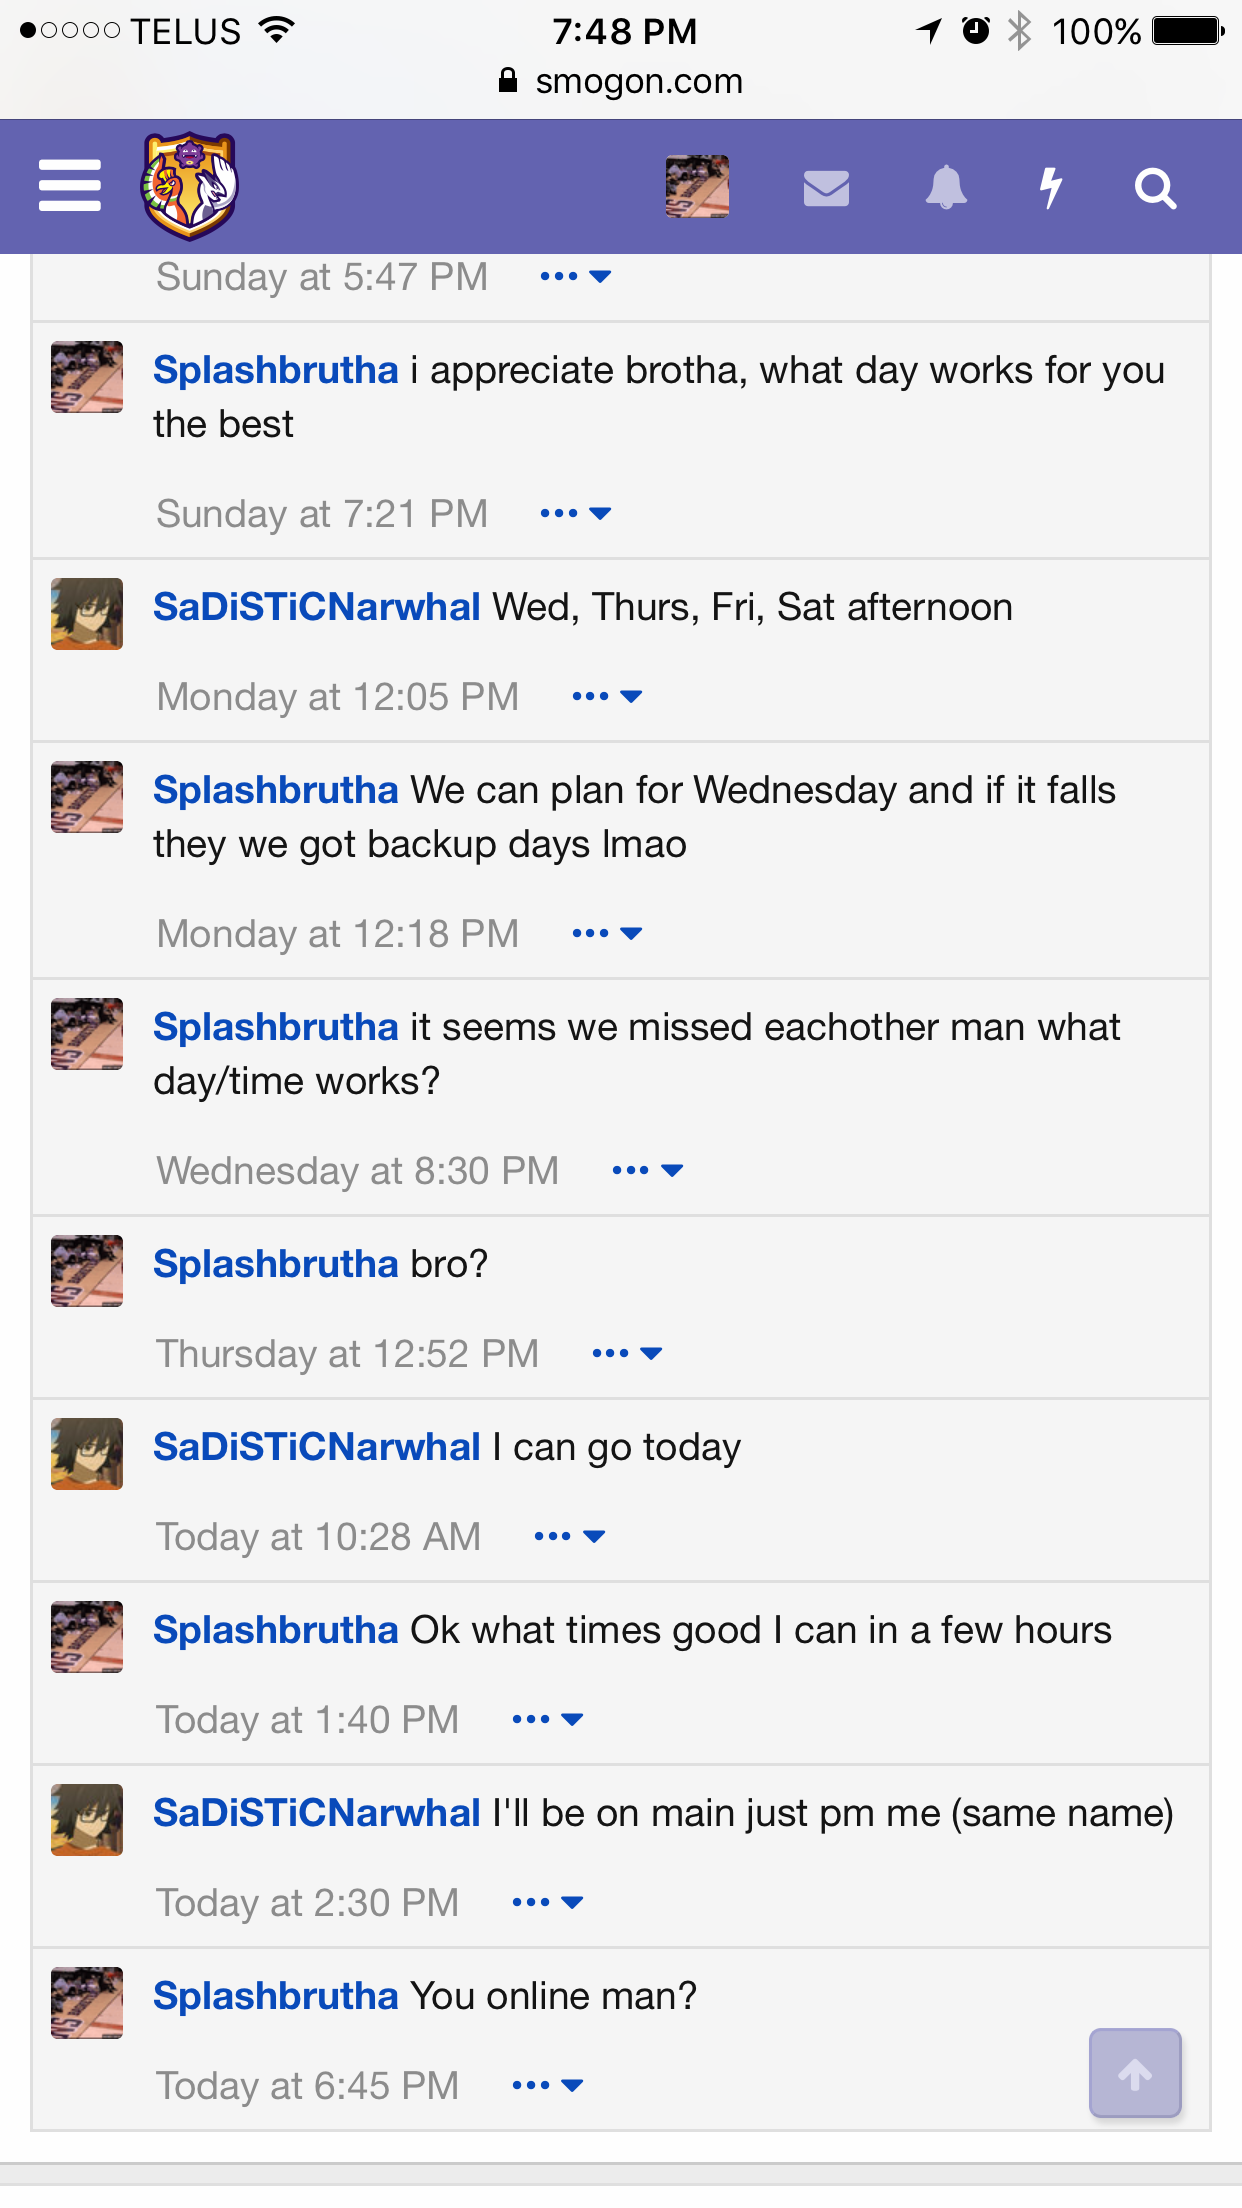Tap SaDiSTiCNarwhal avatar beside "Wed, Thurs, Fri" comment

87,614
